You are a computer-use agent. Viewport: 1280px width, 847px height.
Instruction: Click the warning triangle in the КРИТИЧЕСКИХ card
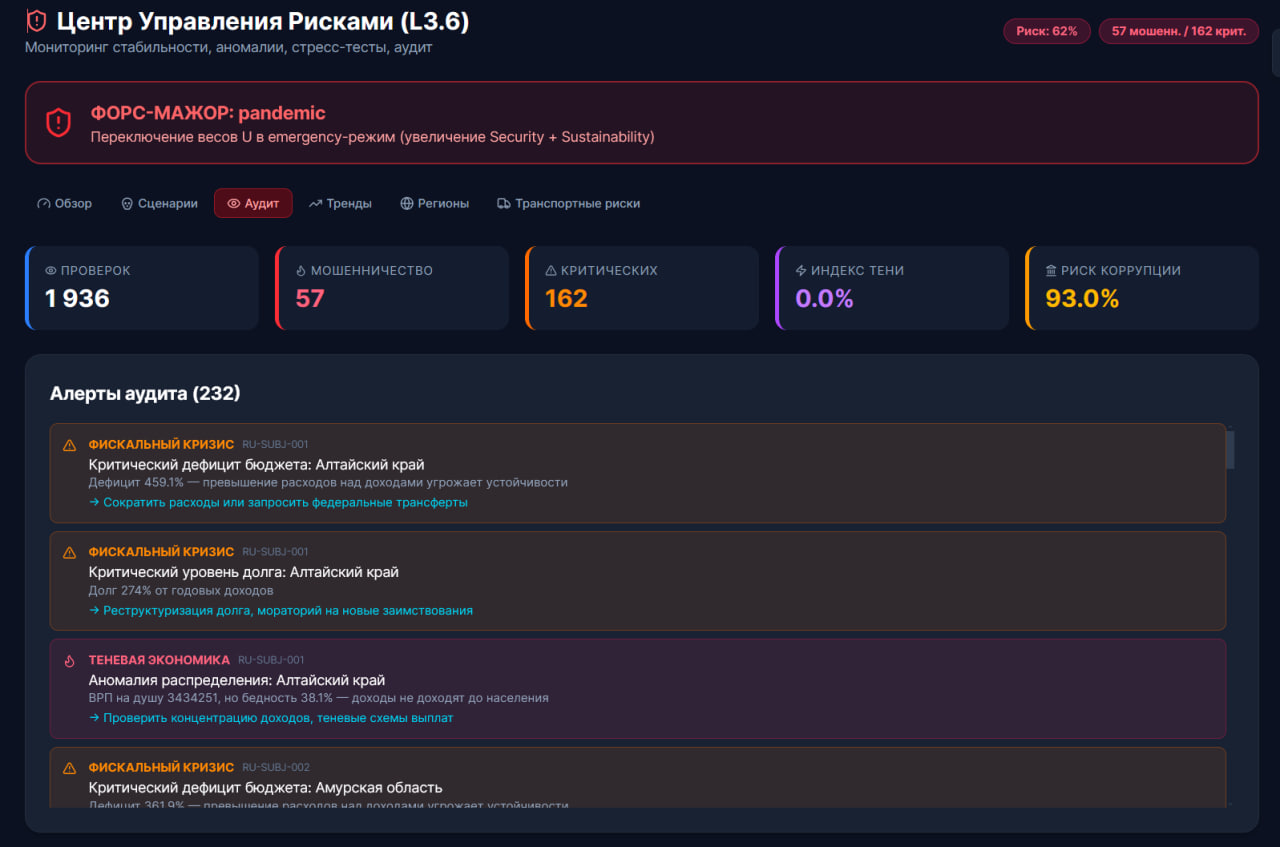click(x=551, y=271)
